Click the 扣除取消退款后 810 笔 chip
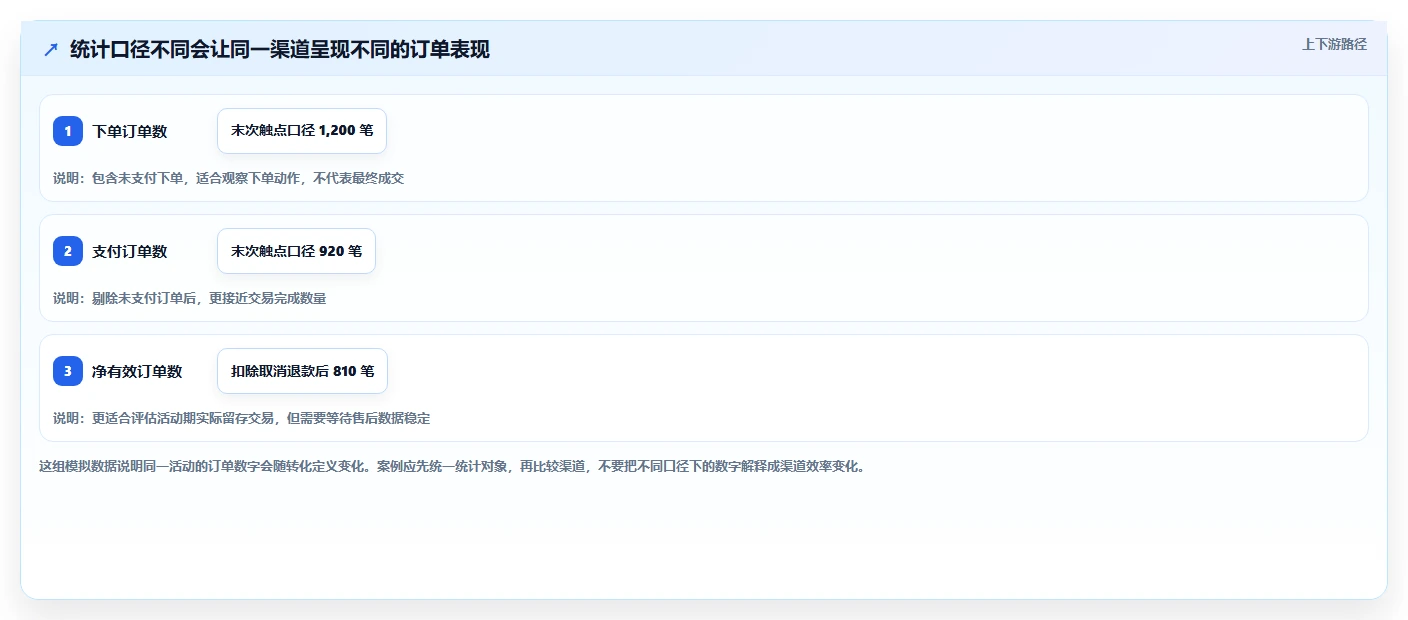Viewport: 1408px width, 620px height. (x=302, y=371)
